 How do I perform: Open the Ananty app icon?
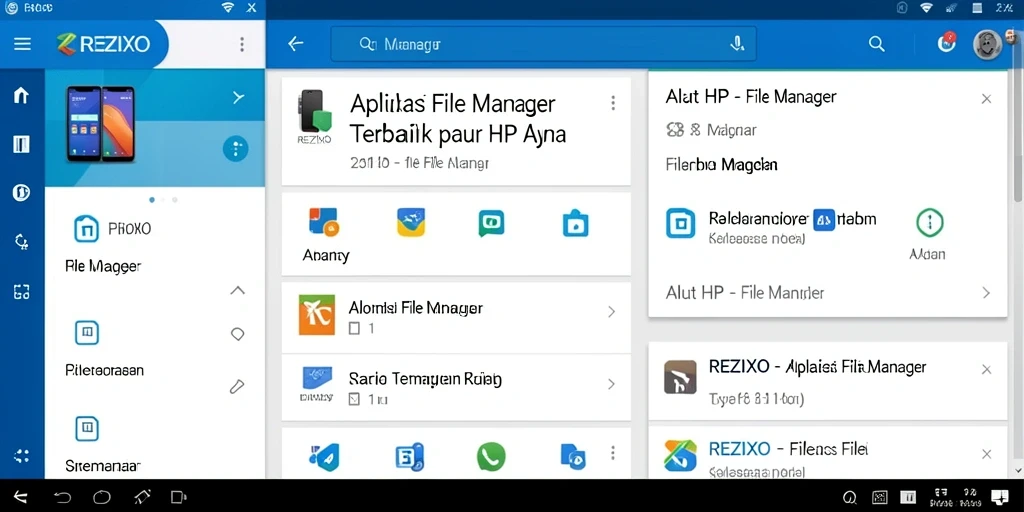pos(323,222)
